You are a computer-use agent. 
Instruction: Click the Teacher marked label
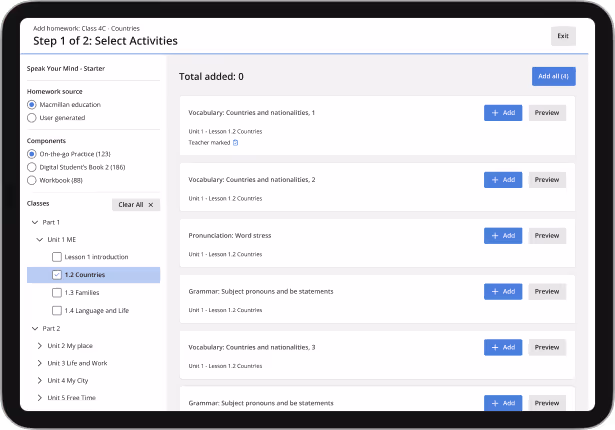[209, 143]
